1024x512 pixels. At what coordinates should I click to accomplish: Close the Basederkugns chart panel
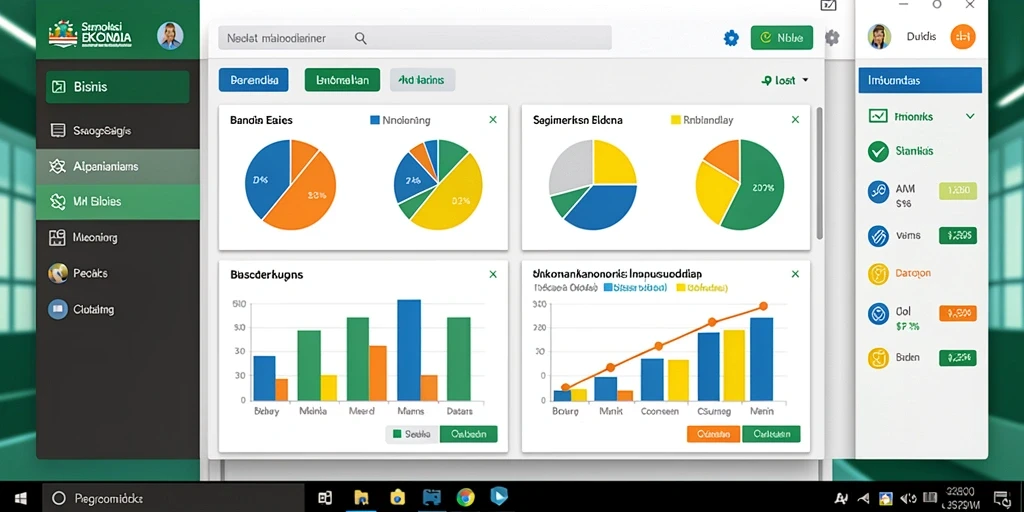493,275
